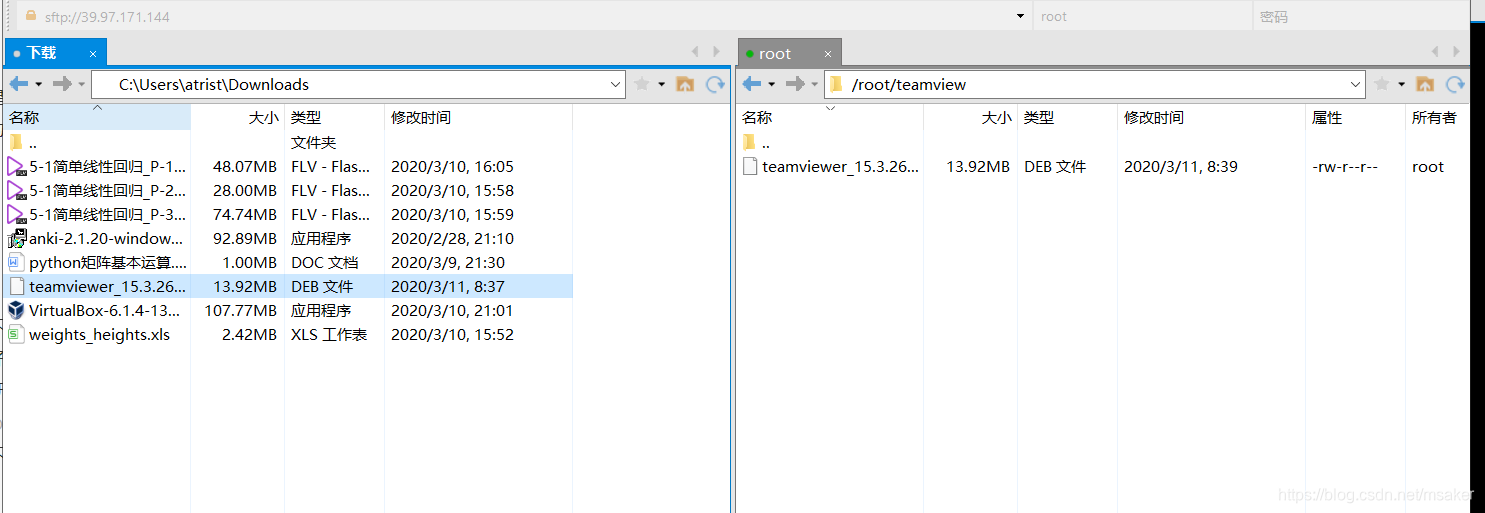The height and width of the screenshot is (513, 1485).
Task: Click the lock icon beside sftp address
Action: click(x=30, y=16)
